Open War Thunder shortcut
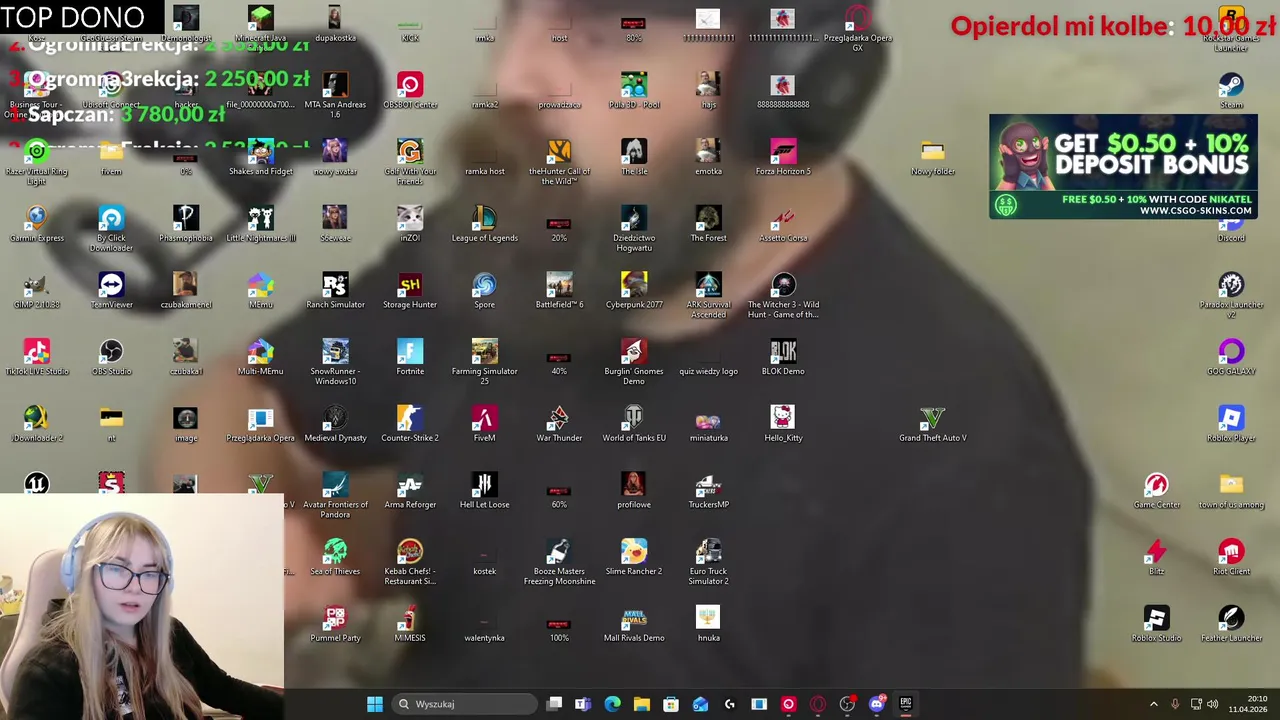Screen dimensions: 1280x720 pyautogui.click(x=559, y=424)
